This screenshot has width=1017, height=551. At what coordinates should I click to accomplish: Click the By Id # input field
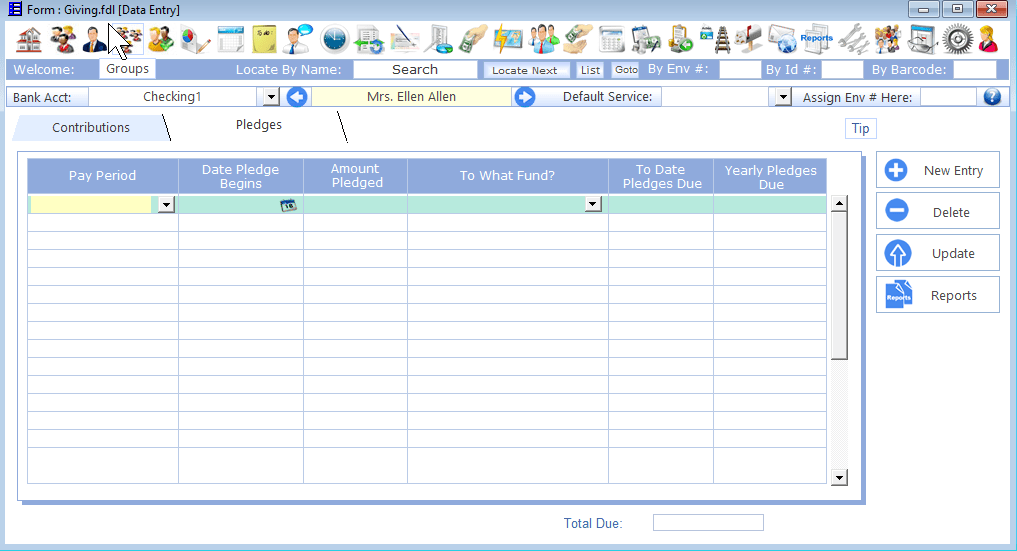coord(843,69)
